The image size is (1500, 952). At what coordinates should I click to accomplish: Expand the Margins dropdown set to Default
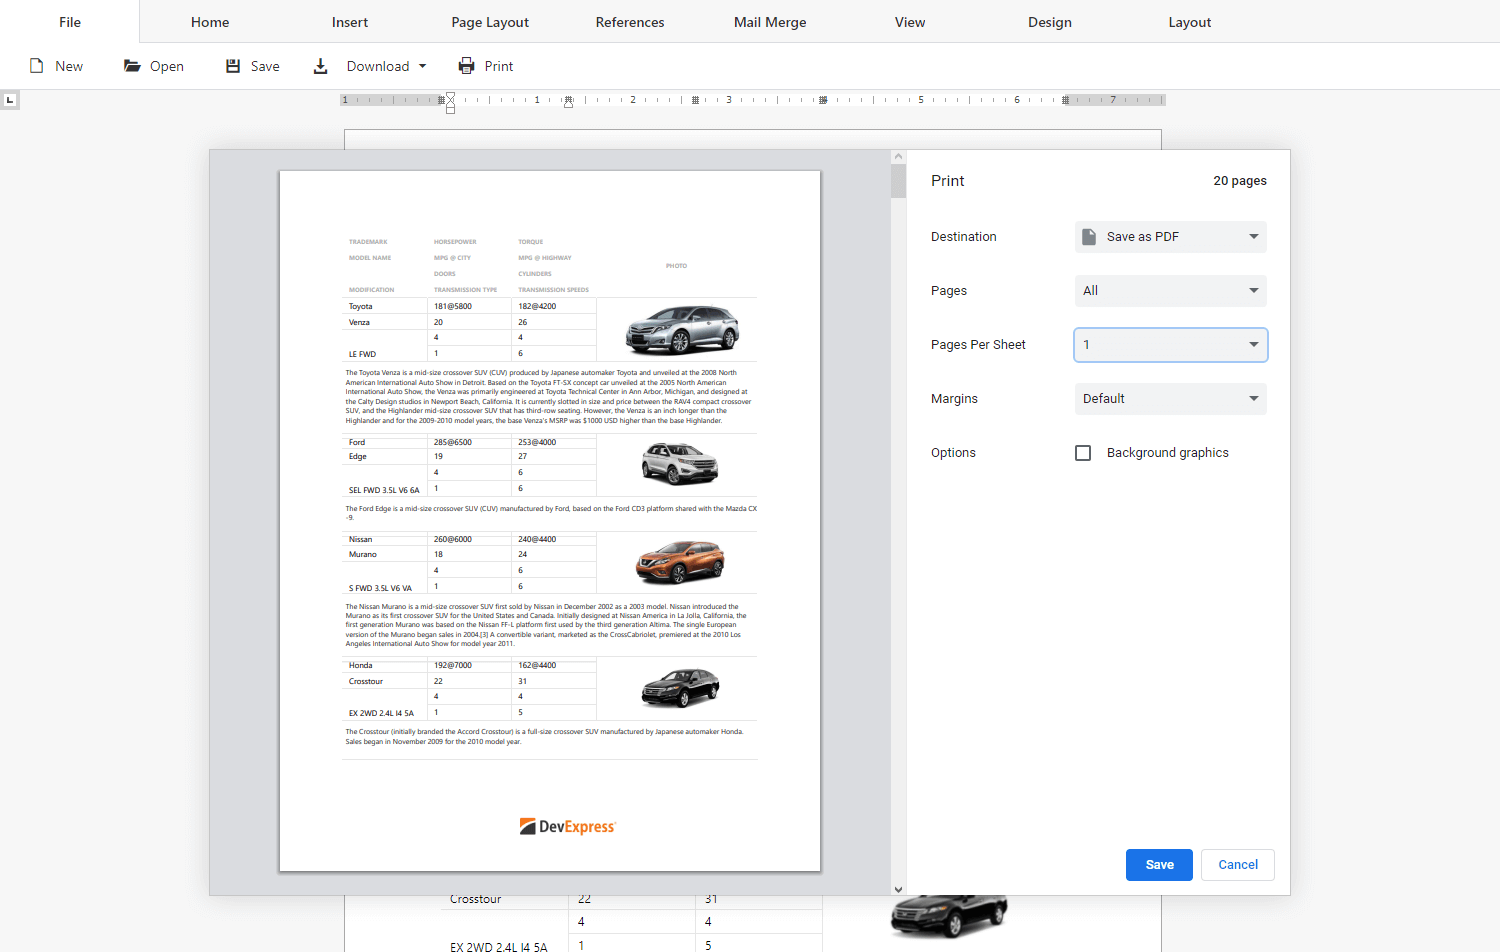(x=1170, y=399)
